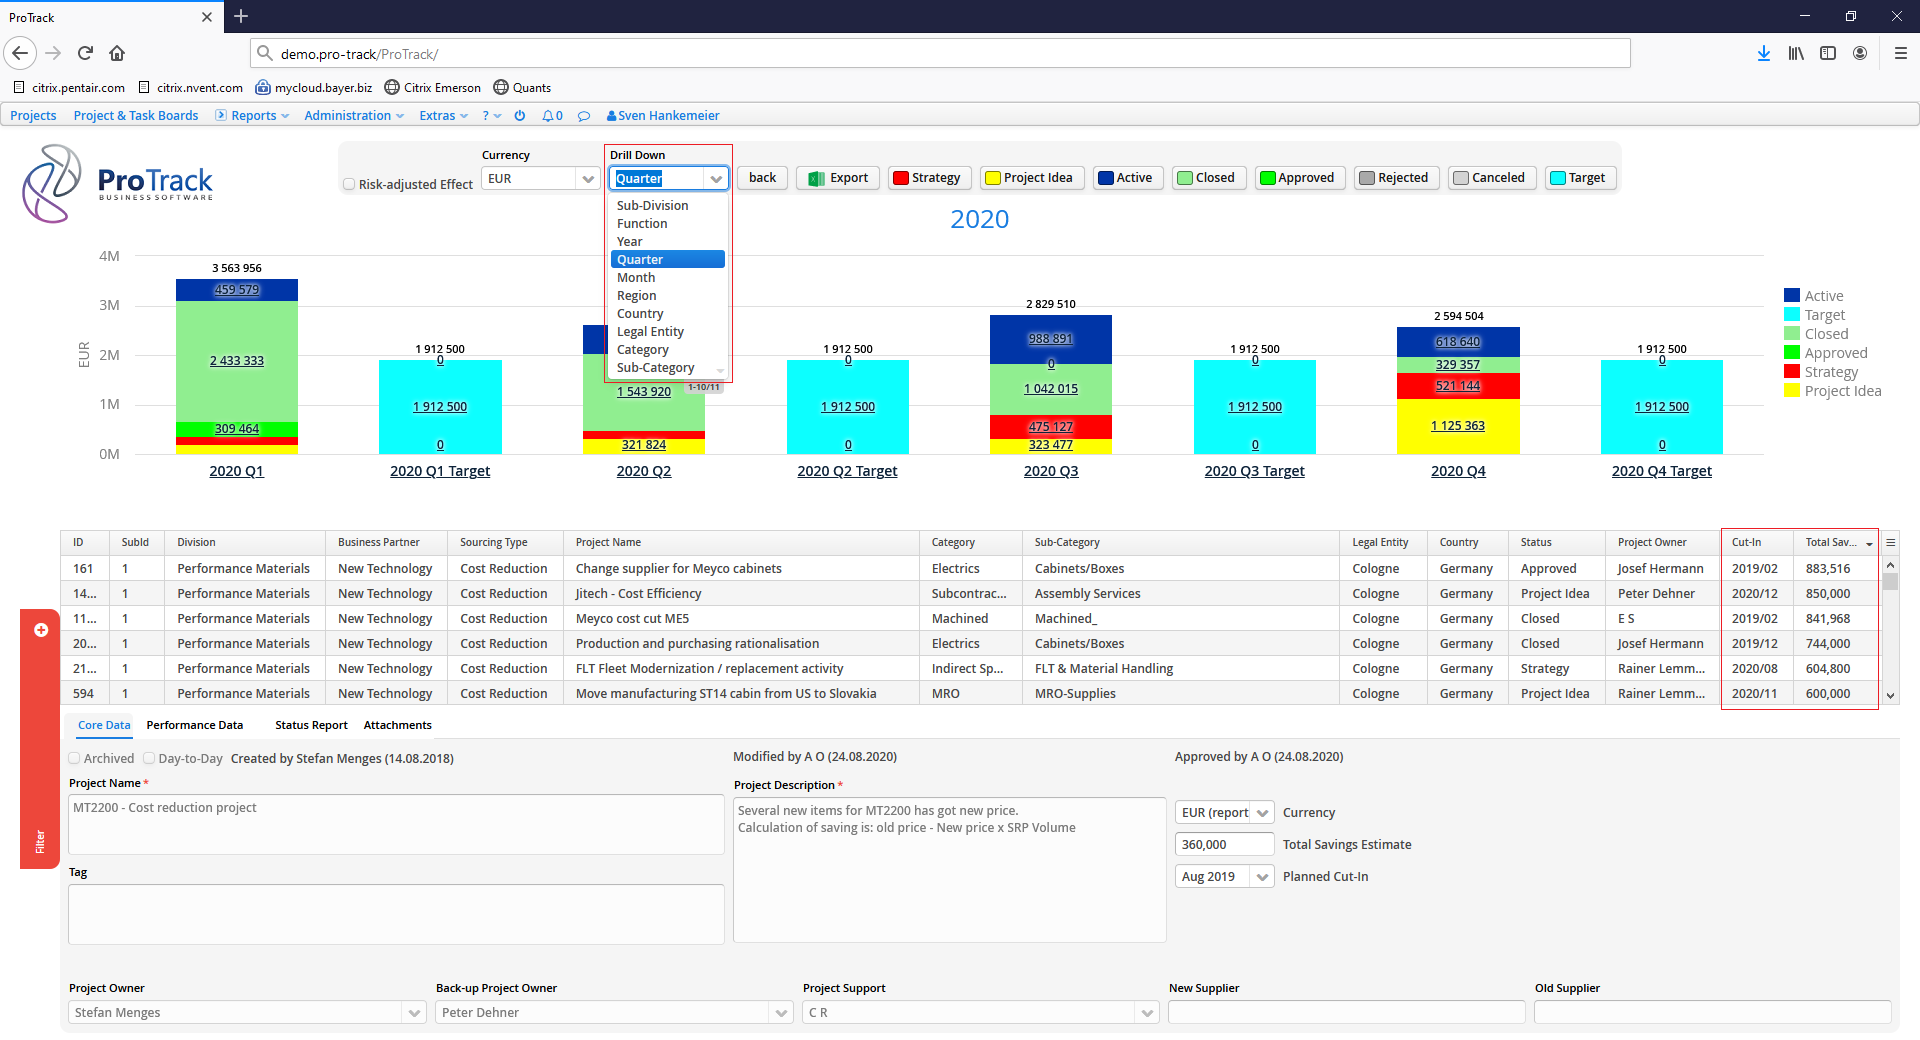Check the Archived checkbox
This screenshot has width=1920, height=1040.
pyautogui.click(x=75, y=759)
